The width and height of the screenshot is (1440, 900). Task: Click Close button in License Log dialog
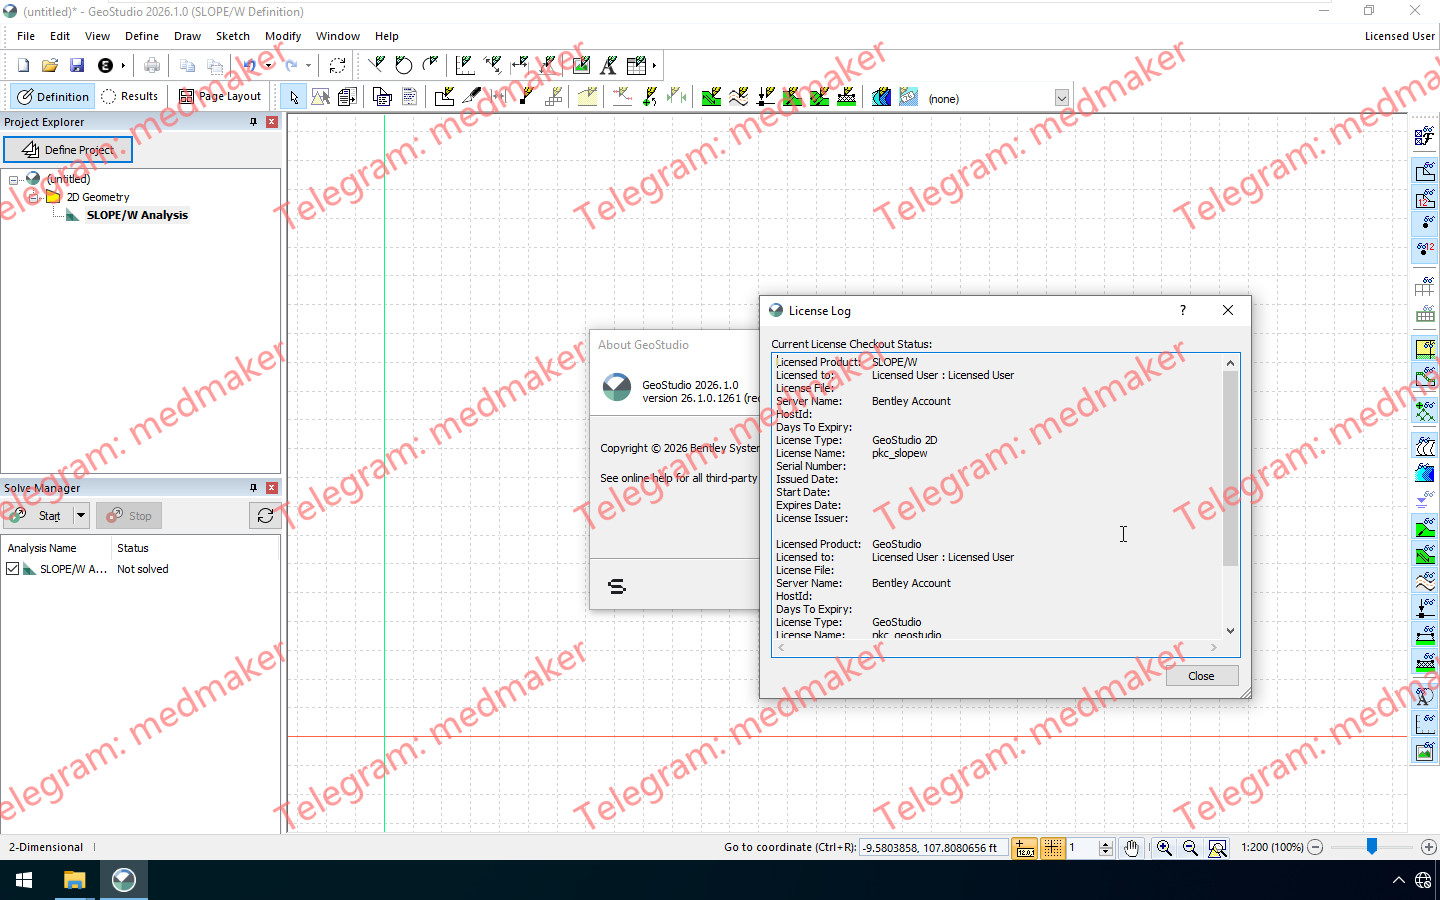click(x=1201, y=676)
